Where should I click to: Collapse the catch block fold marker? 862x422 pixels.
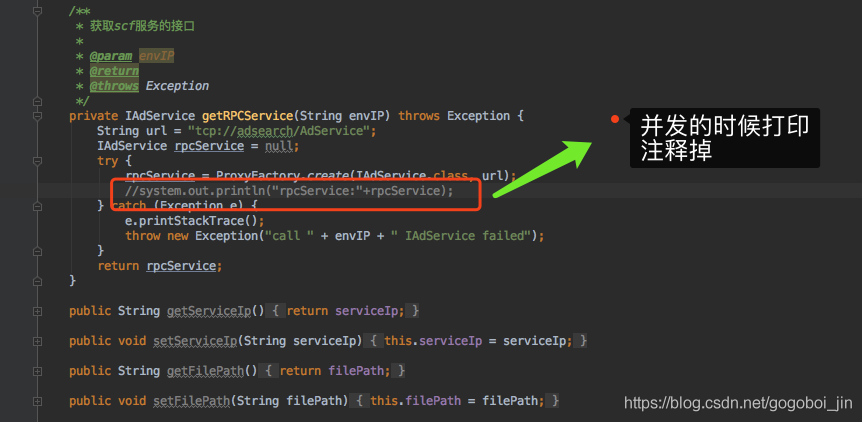click(x=37, y=206)
